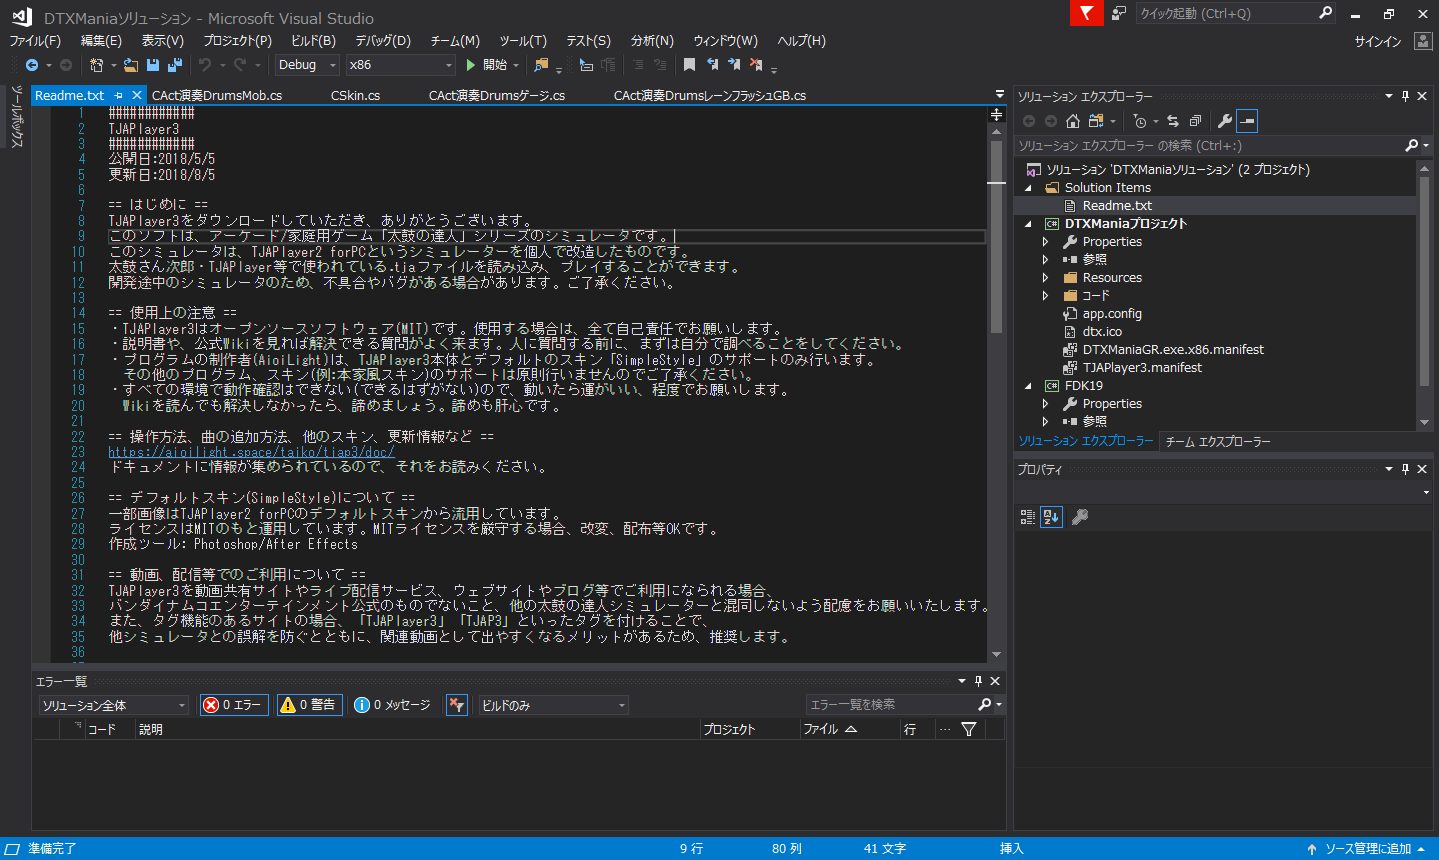
Task: Click the Property Pages wrench in Properties panel
Action: click(x=1079, y=517)
